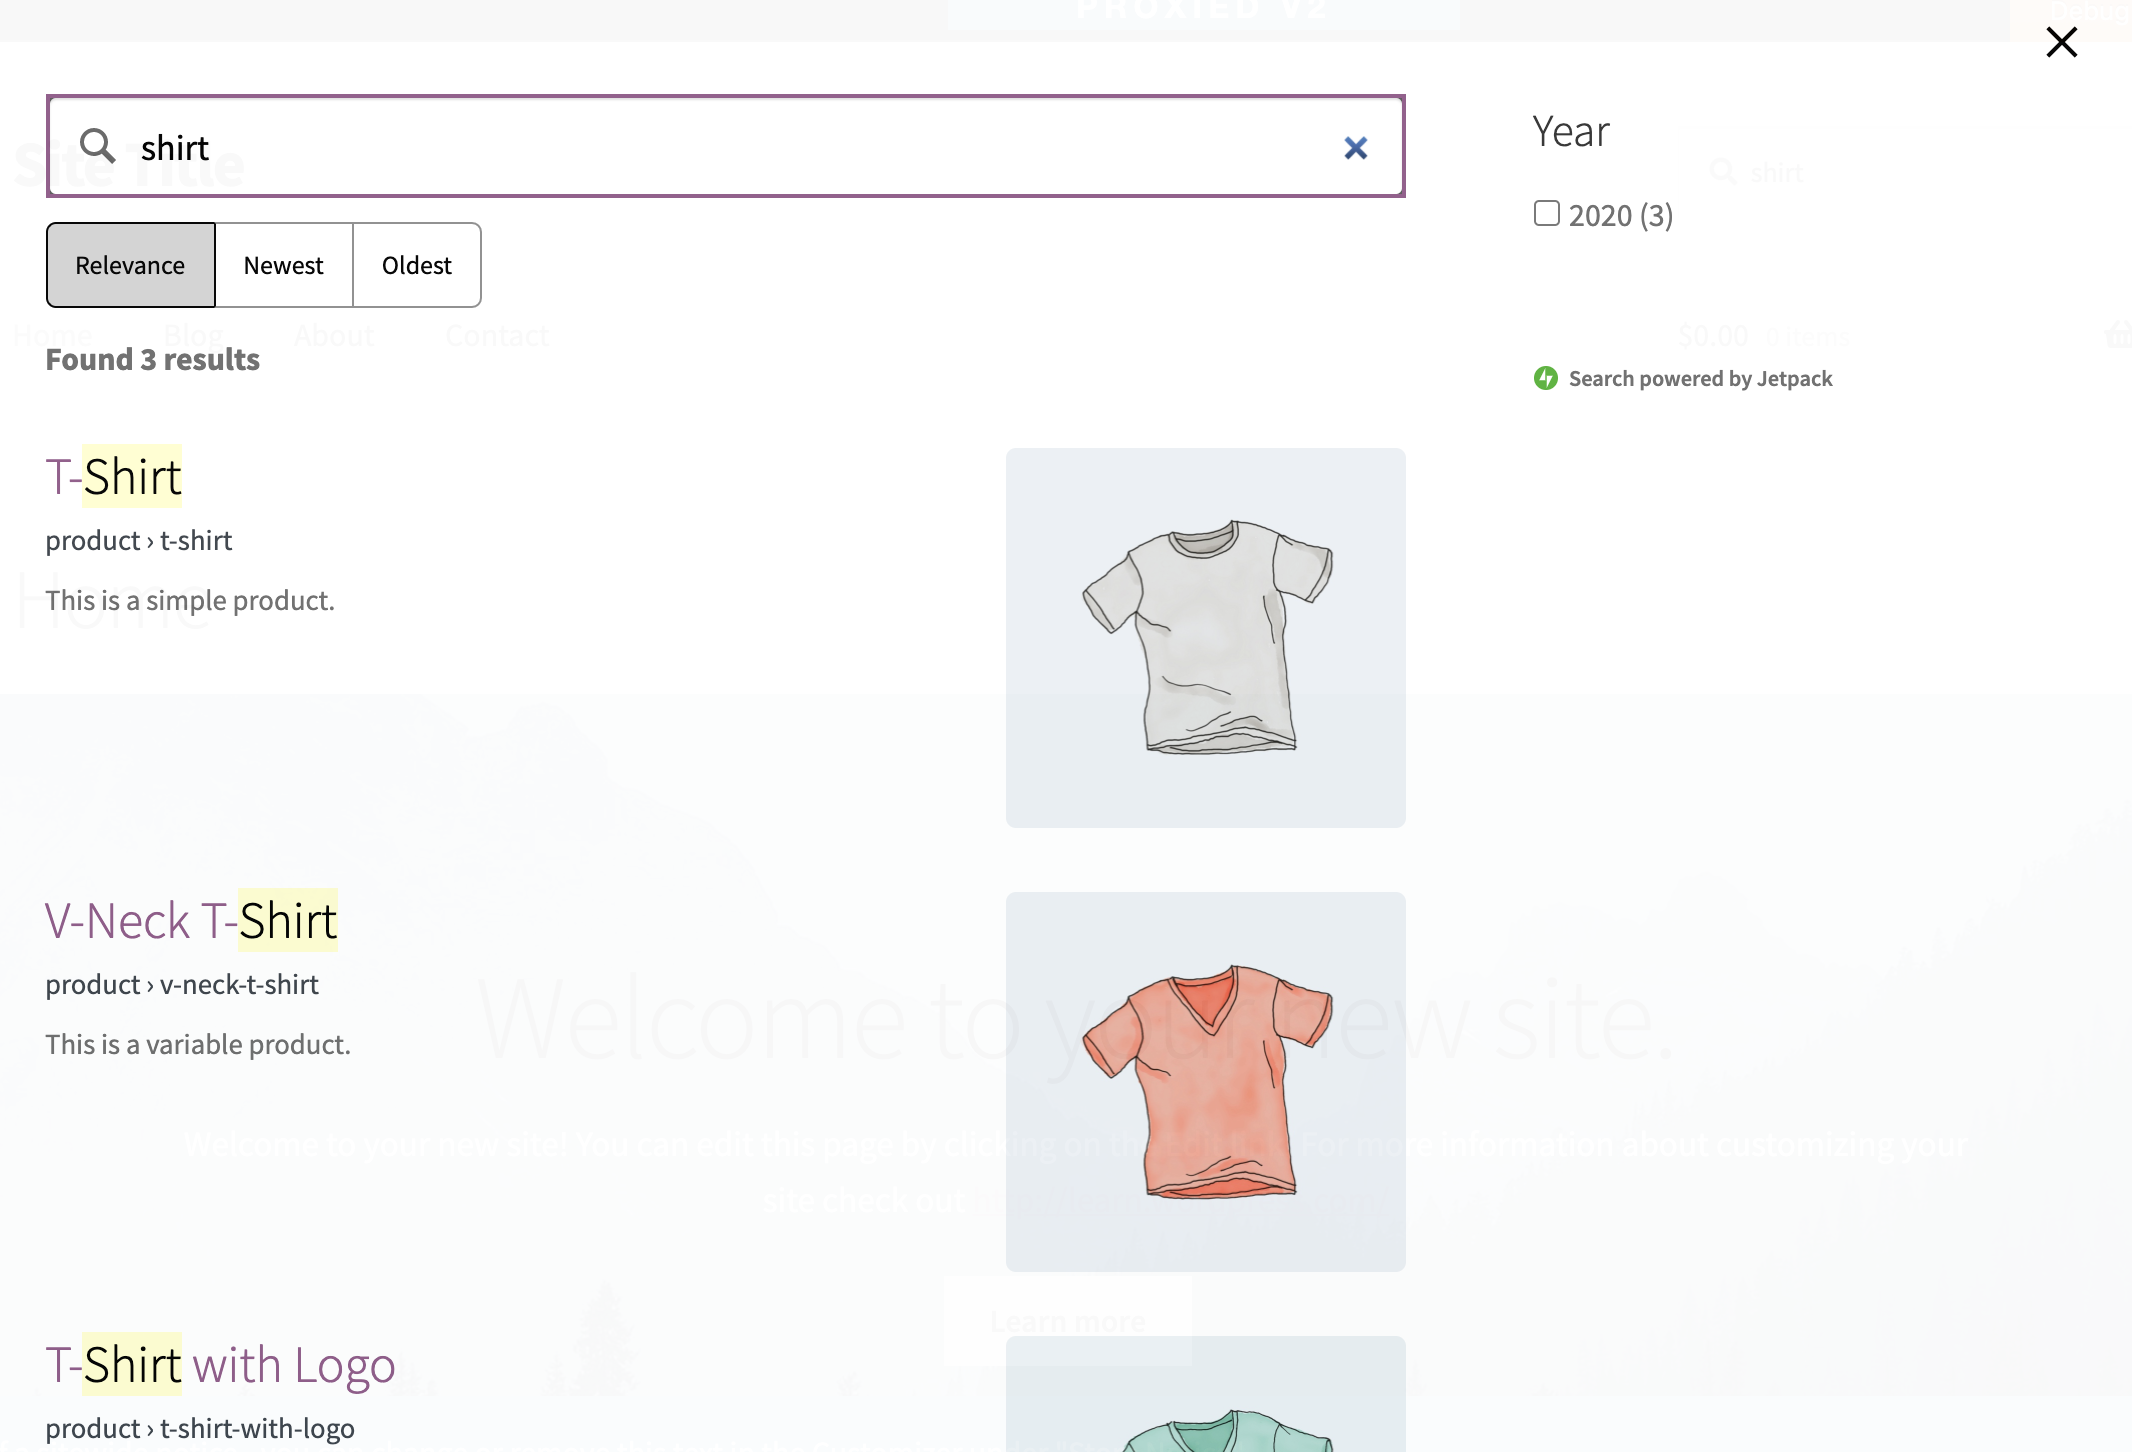Click the Year filter heading
This screenshot has height=1452, width=2132.
1571,131
